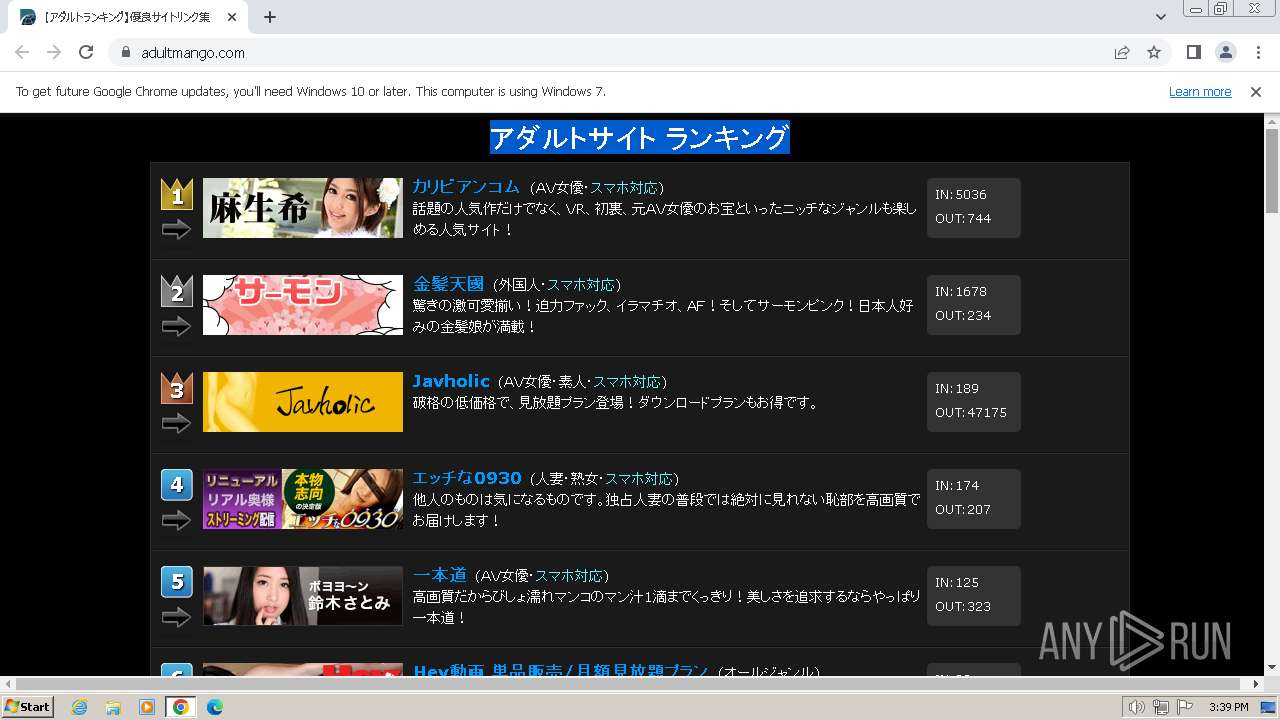Click horizontal scrollbar right arrow

tap(1256, 684)
